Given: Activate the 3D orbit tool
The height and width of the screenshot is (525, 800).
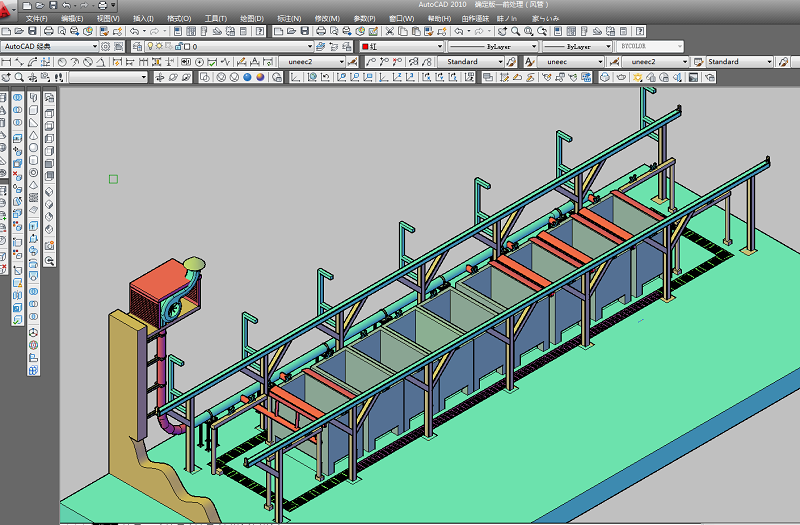Looking at the screenshot, I should click(160, 77).
